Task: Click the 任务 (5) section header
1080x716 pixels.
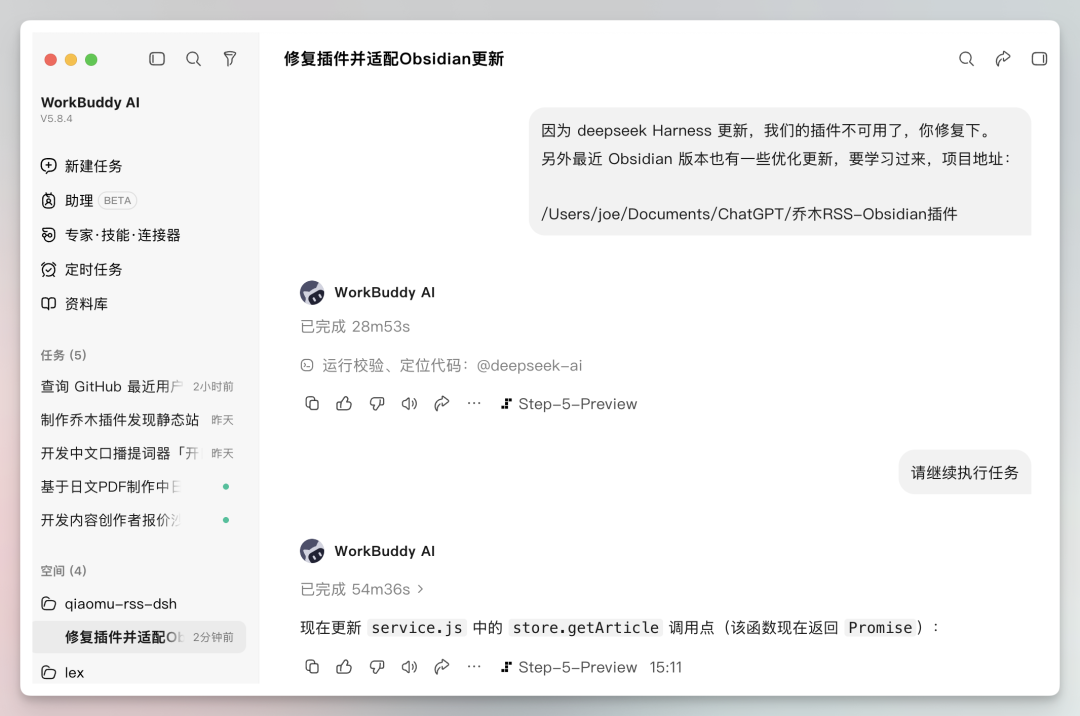Action: tap(63, 355)
